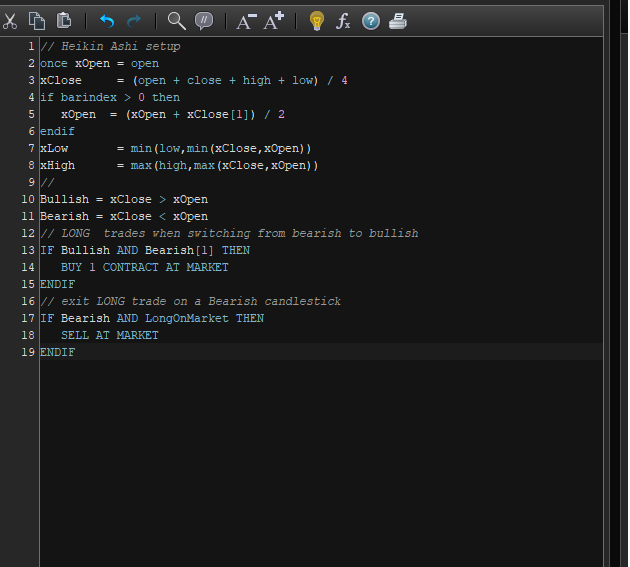Click the empty editor area below the code

320,460
